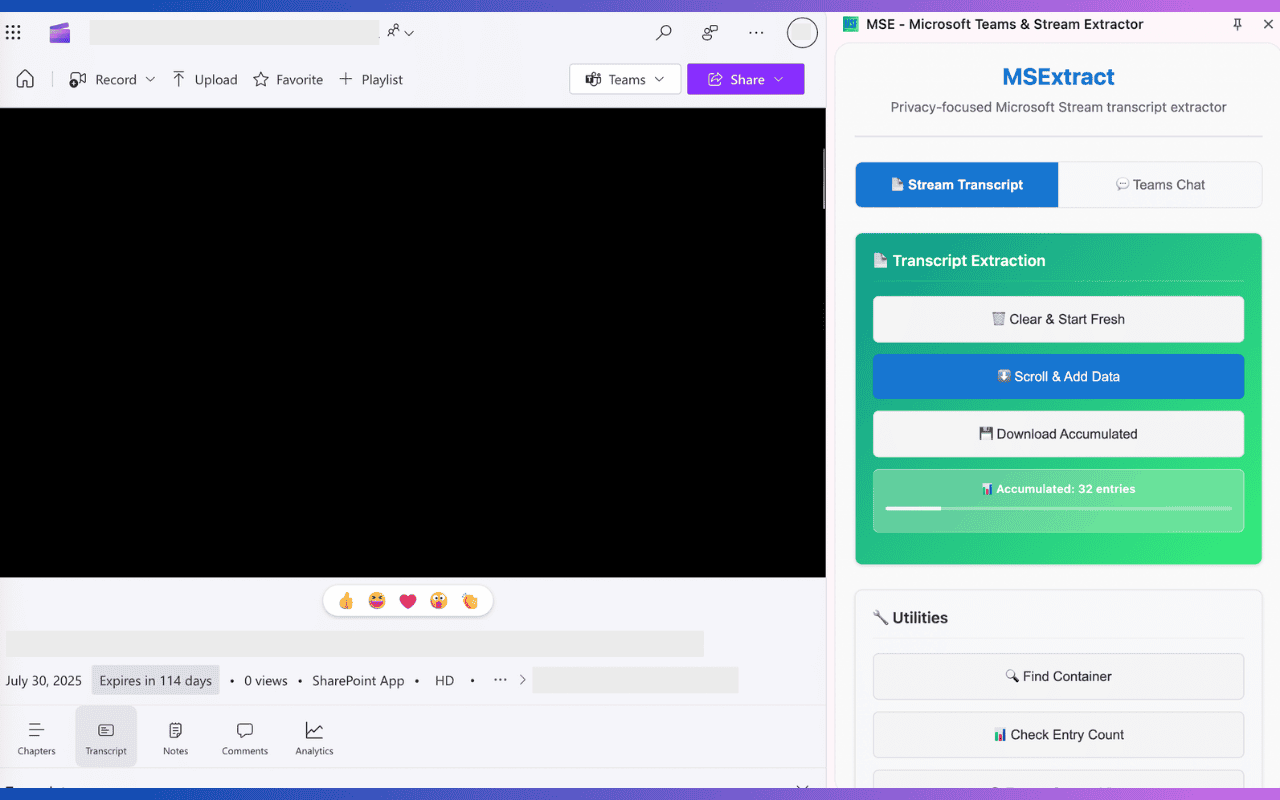This screenshot has height=800, width=1280.
Task: Open the more options ellipsis under the video
Action: [500, 679]
